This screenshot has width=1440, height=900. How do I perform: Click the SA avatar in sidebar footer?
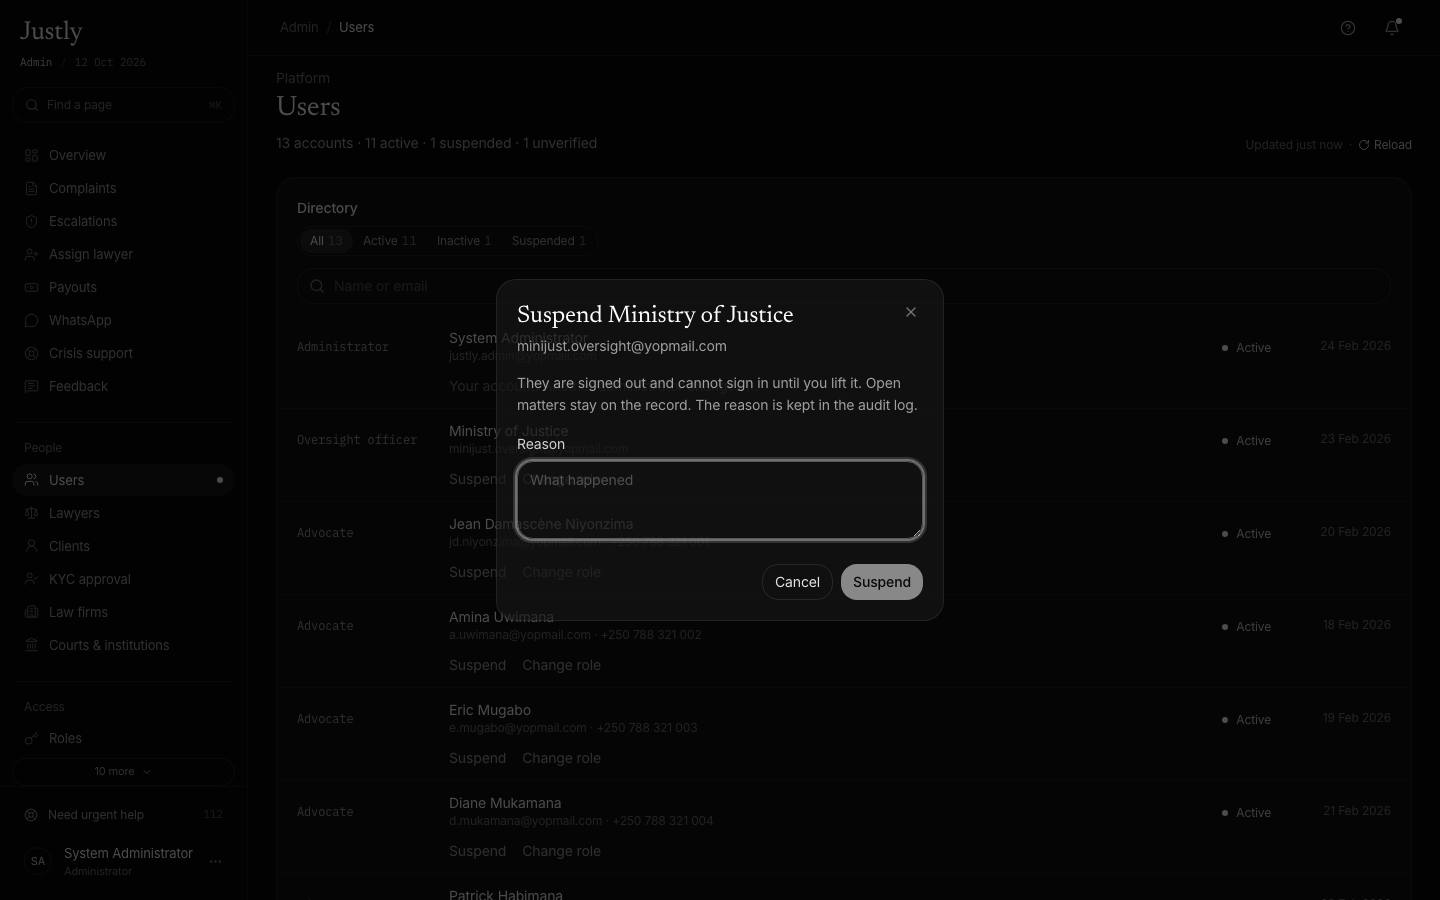click(x=38, y=861)
